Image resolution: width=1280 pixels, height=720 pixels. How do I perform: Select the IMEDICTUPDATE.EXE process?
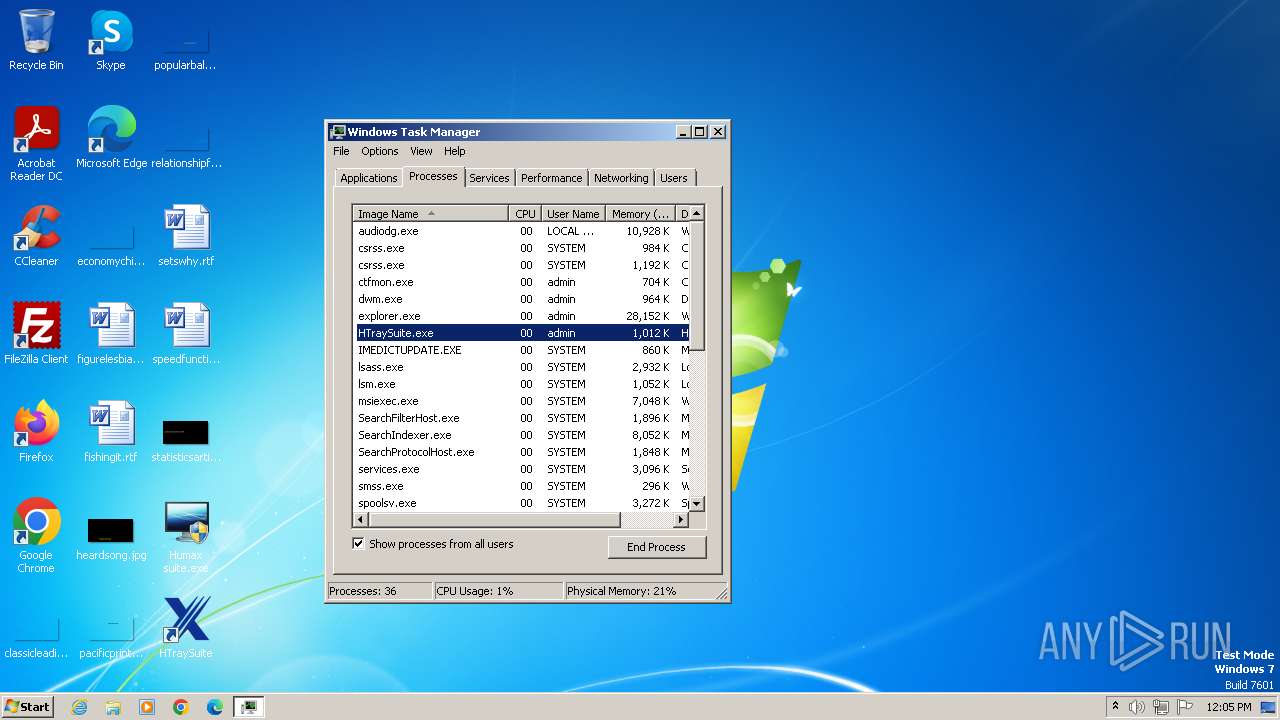pyautogui.click(x=521, y=350)
